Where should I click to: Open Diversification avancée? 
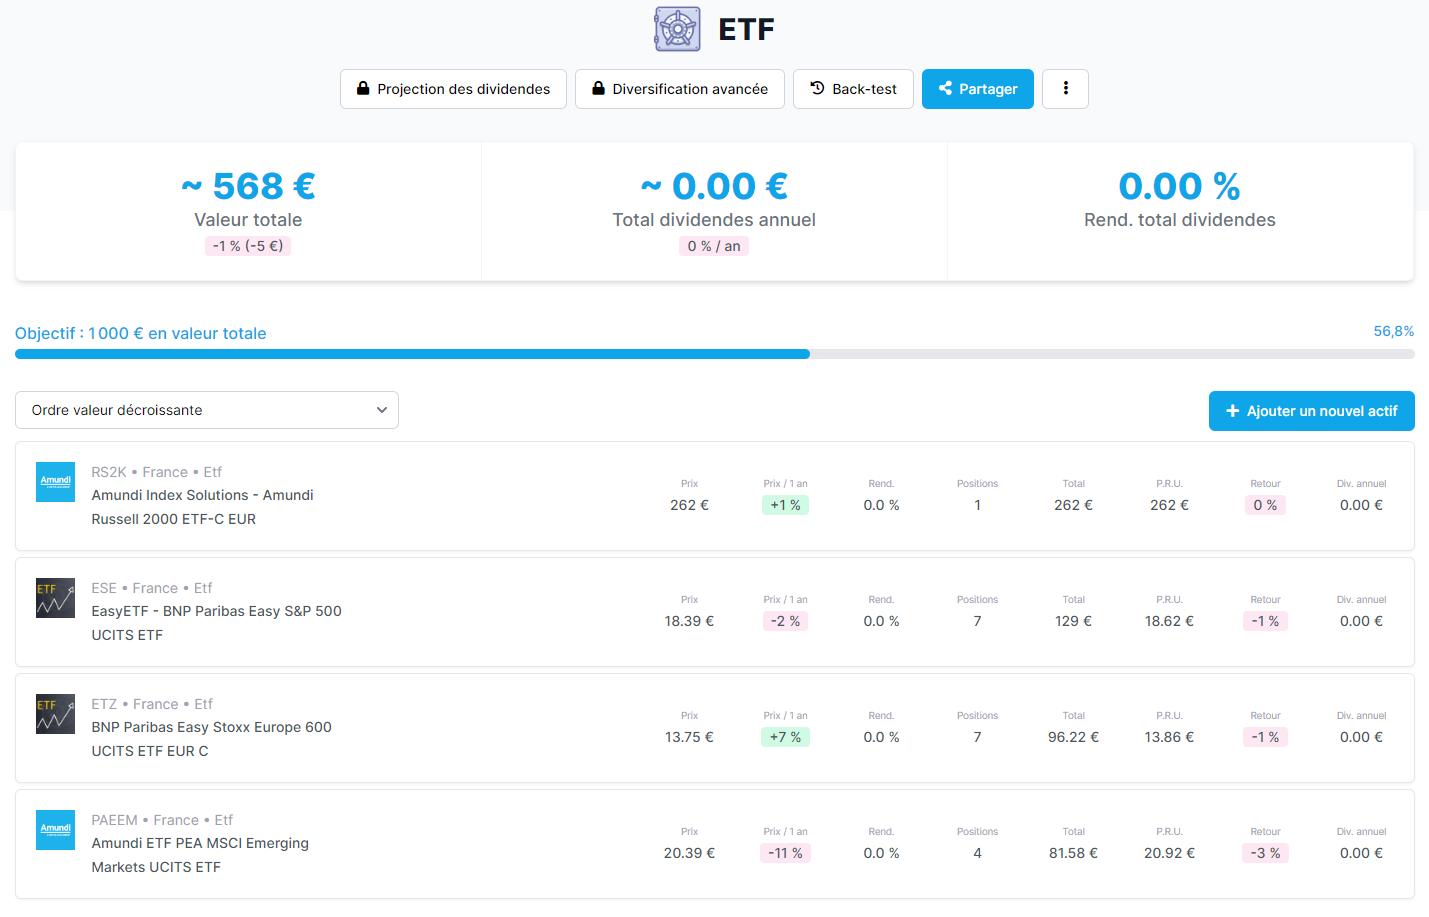click(680, 89)
